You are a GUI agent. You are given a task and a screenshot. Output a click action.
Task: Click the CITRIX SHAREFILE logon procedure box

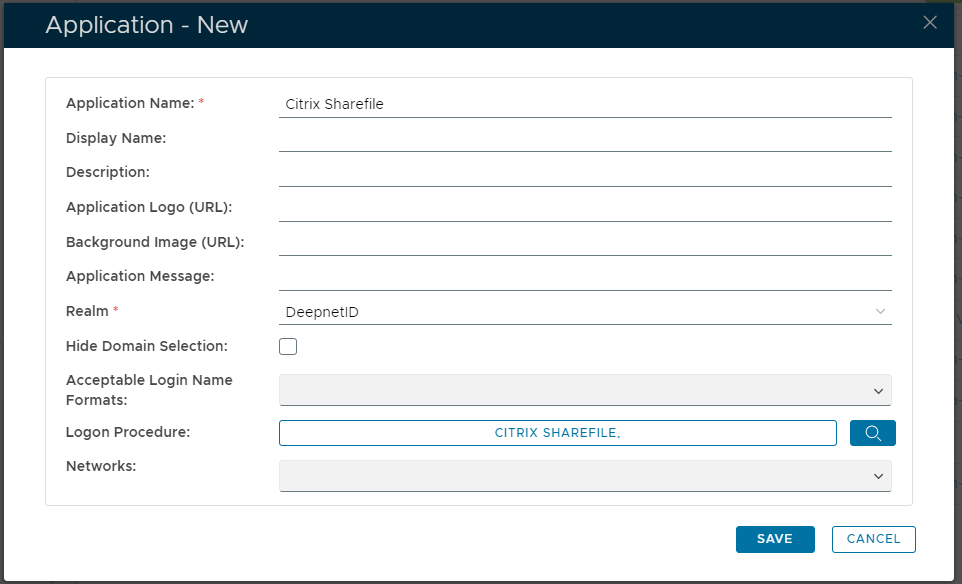(557, 433)
